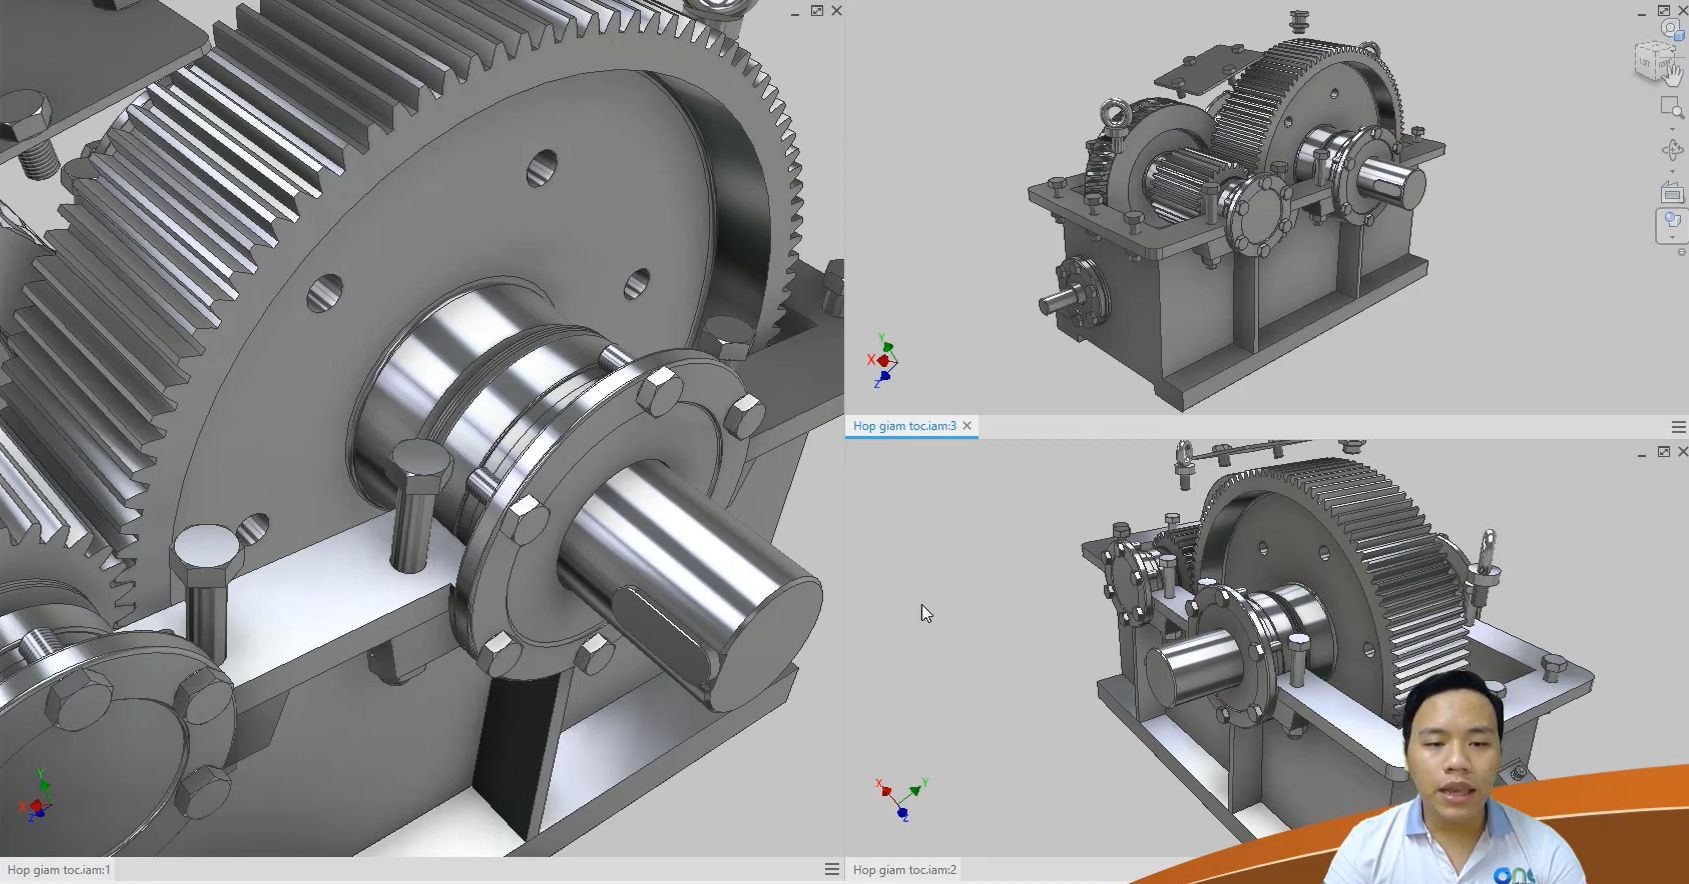
Task: Expand the Orbit tool options arrow
Action: (1672, 171)
